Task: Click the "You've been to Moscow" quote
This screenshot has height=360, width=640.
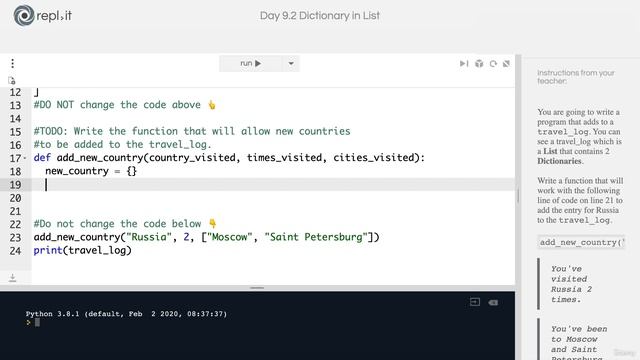Action: pyautogui.click(x=579, y=343)
